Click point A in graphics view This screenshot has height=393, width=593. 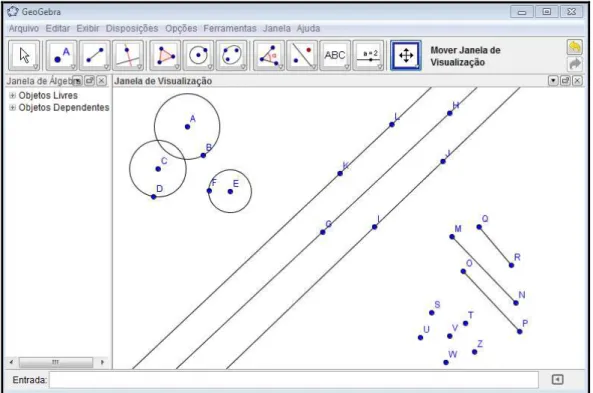point(188,127)
